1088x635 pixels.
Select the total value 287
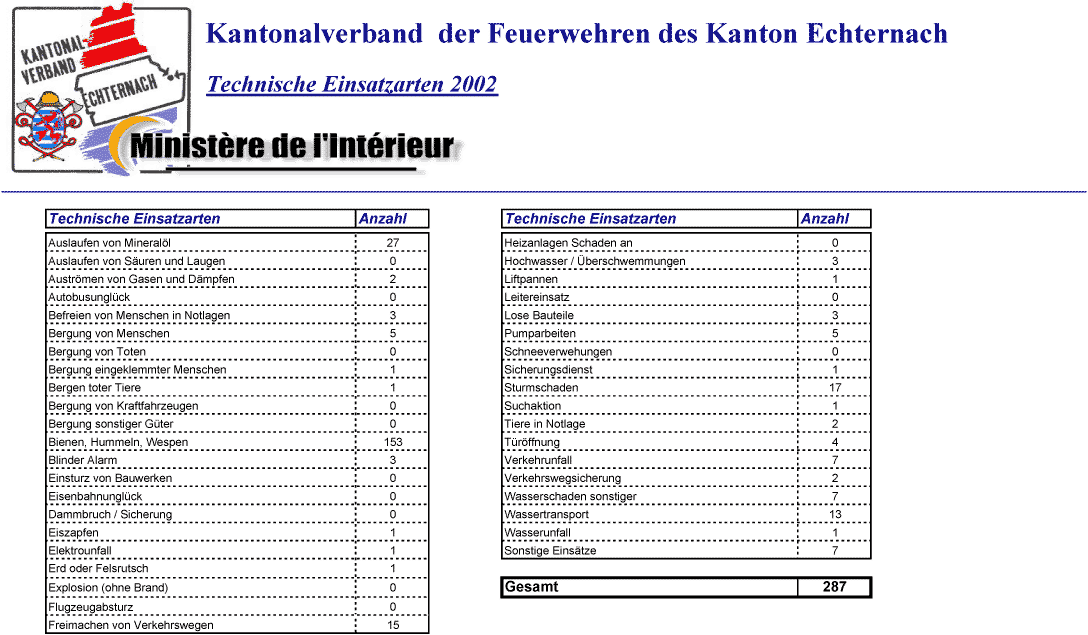[x=835, y=586]
